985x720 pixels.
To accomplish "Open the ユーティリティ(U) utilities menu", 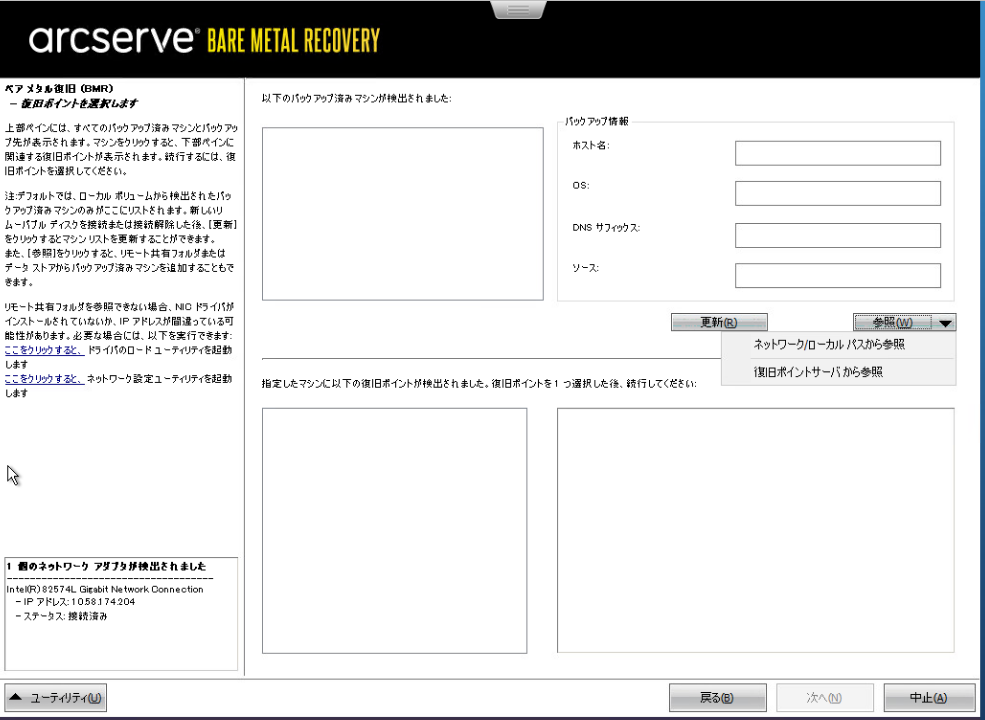I will (55, 697).
